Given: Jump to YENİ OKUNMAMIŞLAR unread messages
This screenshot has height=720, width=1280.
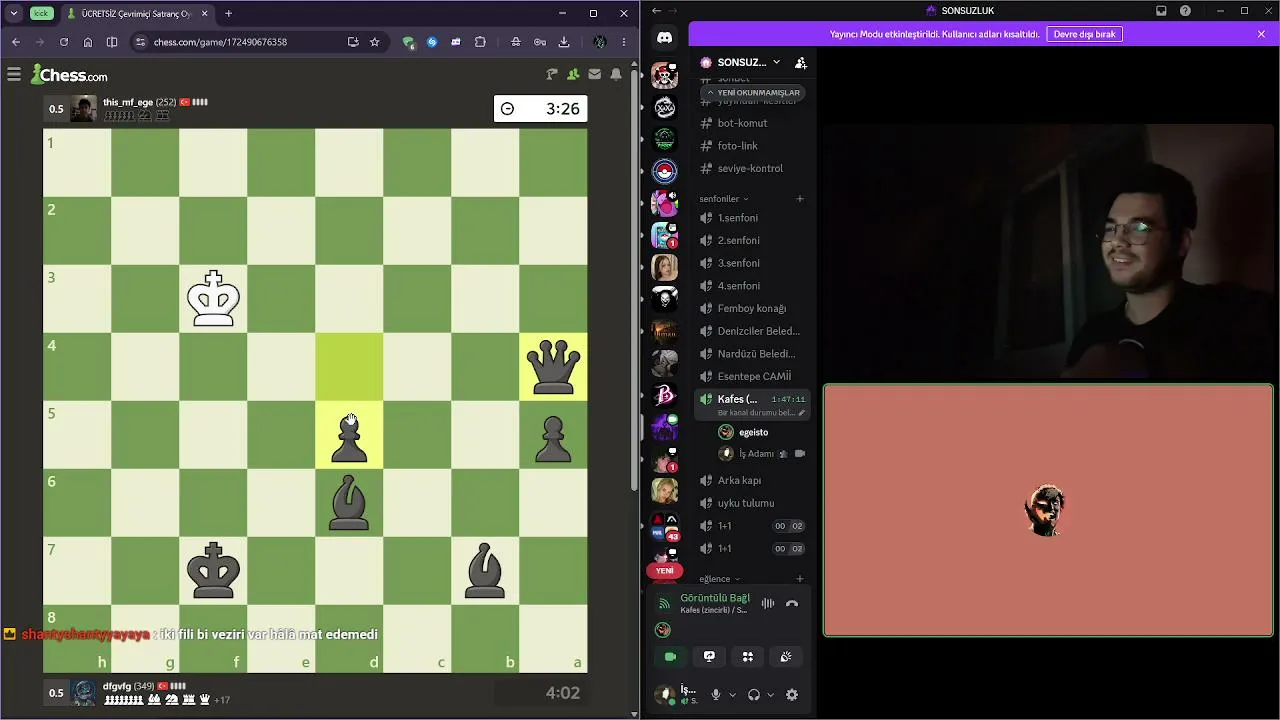Looking at the screenshot, I should pyautogui.click(x=754, y=92).
